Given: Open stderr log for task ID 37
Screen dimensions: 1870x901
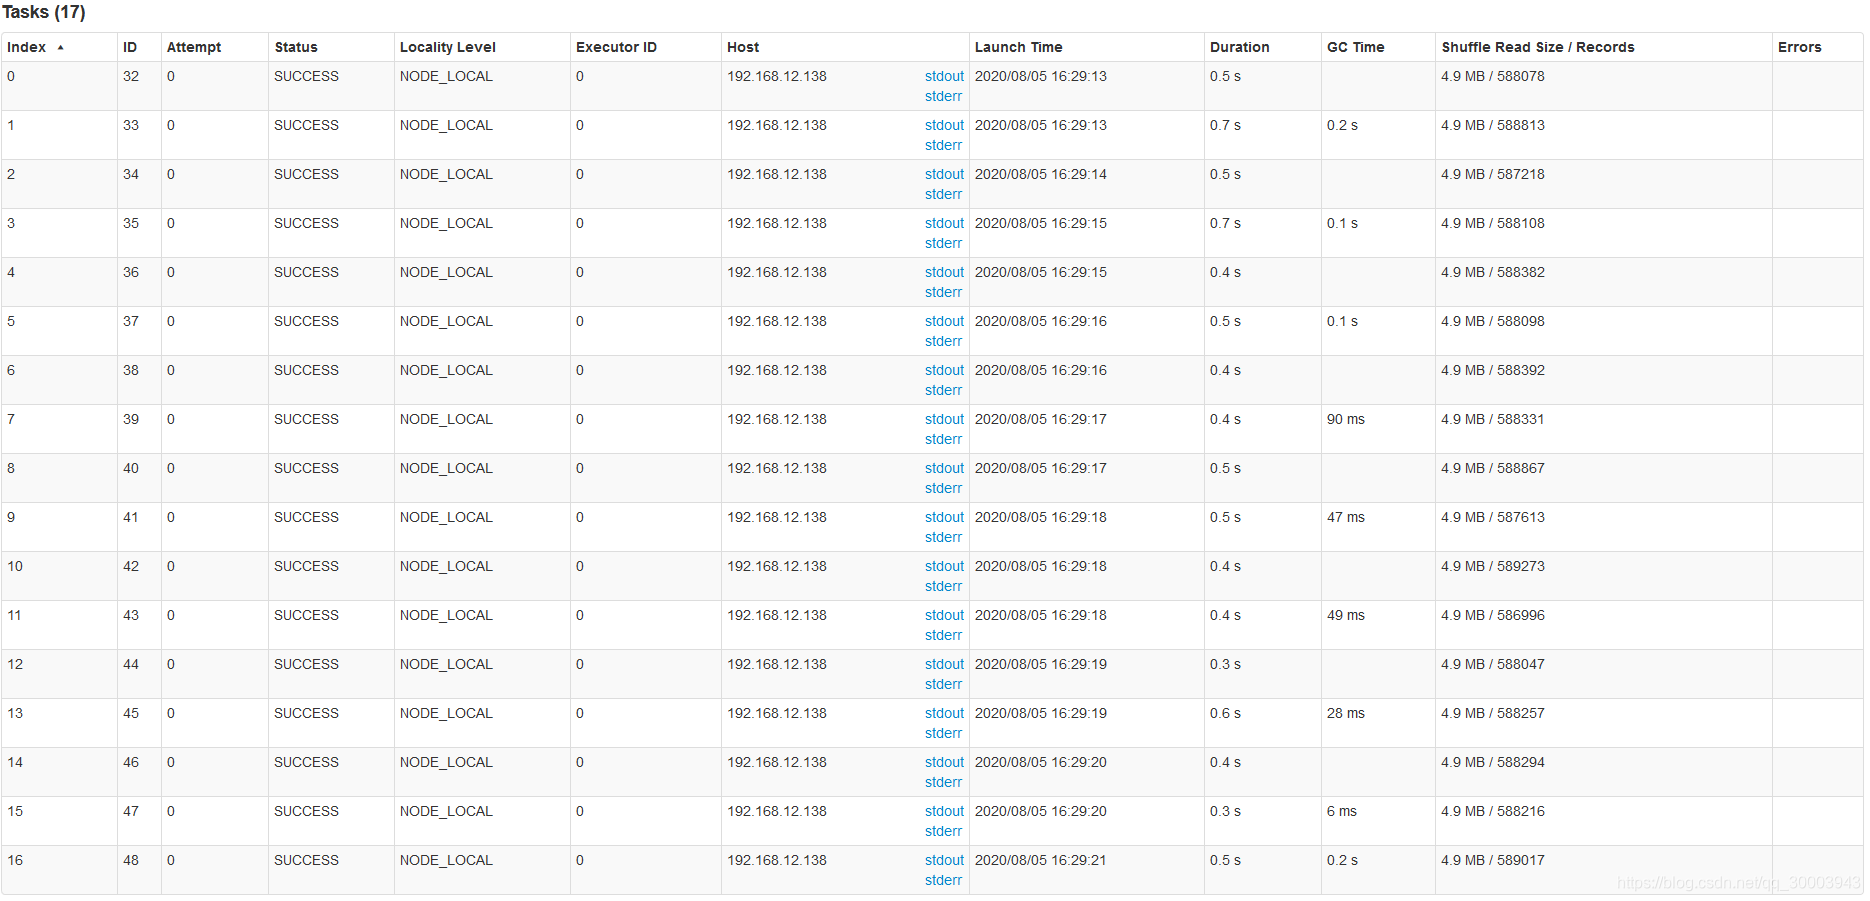Looking at the screenshot, I should tap(943, 341).
